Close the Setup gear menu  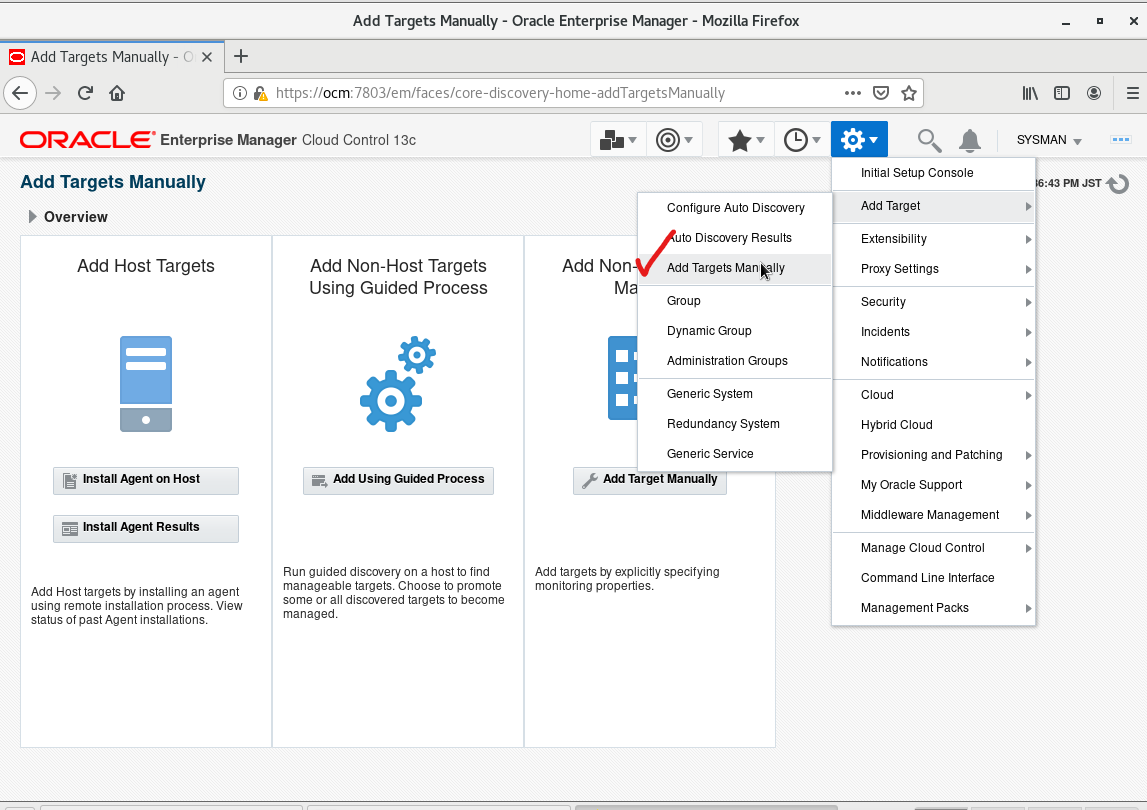[859, 140]
